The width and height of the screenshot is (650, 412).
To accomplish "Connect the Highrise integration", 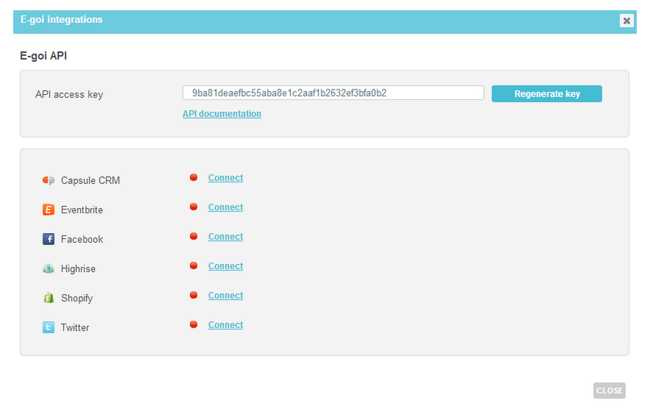I will [226, 266].
